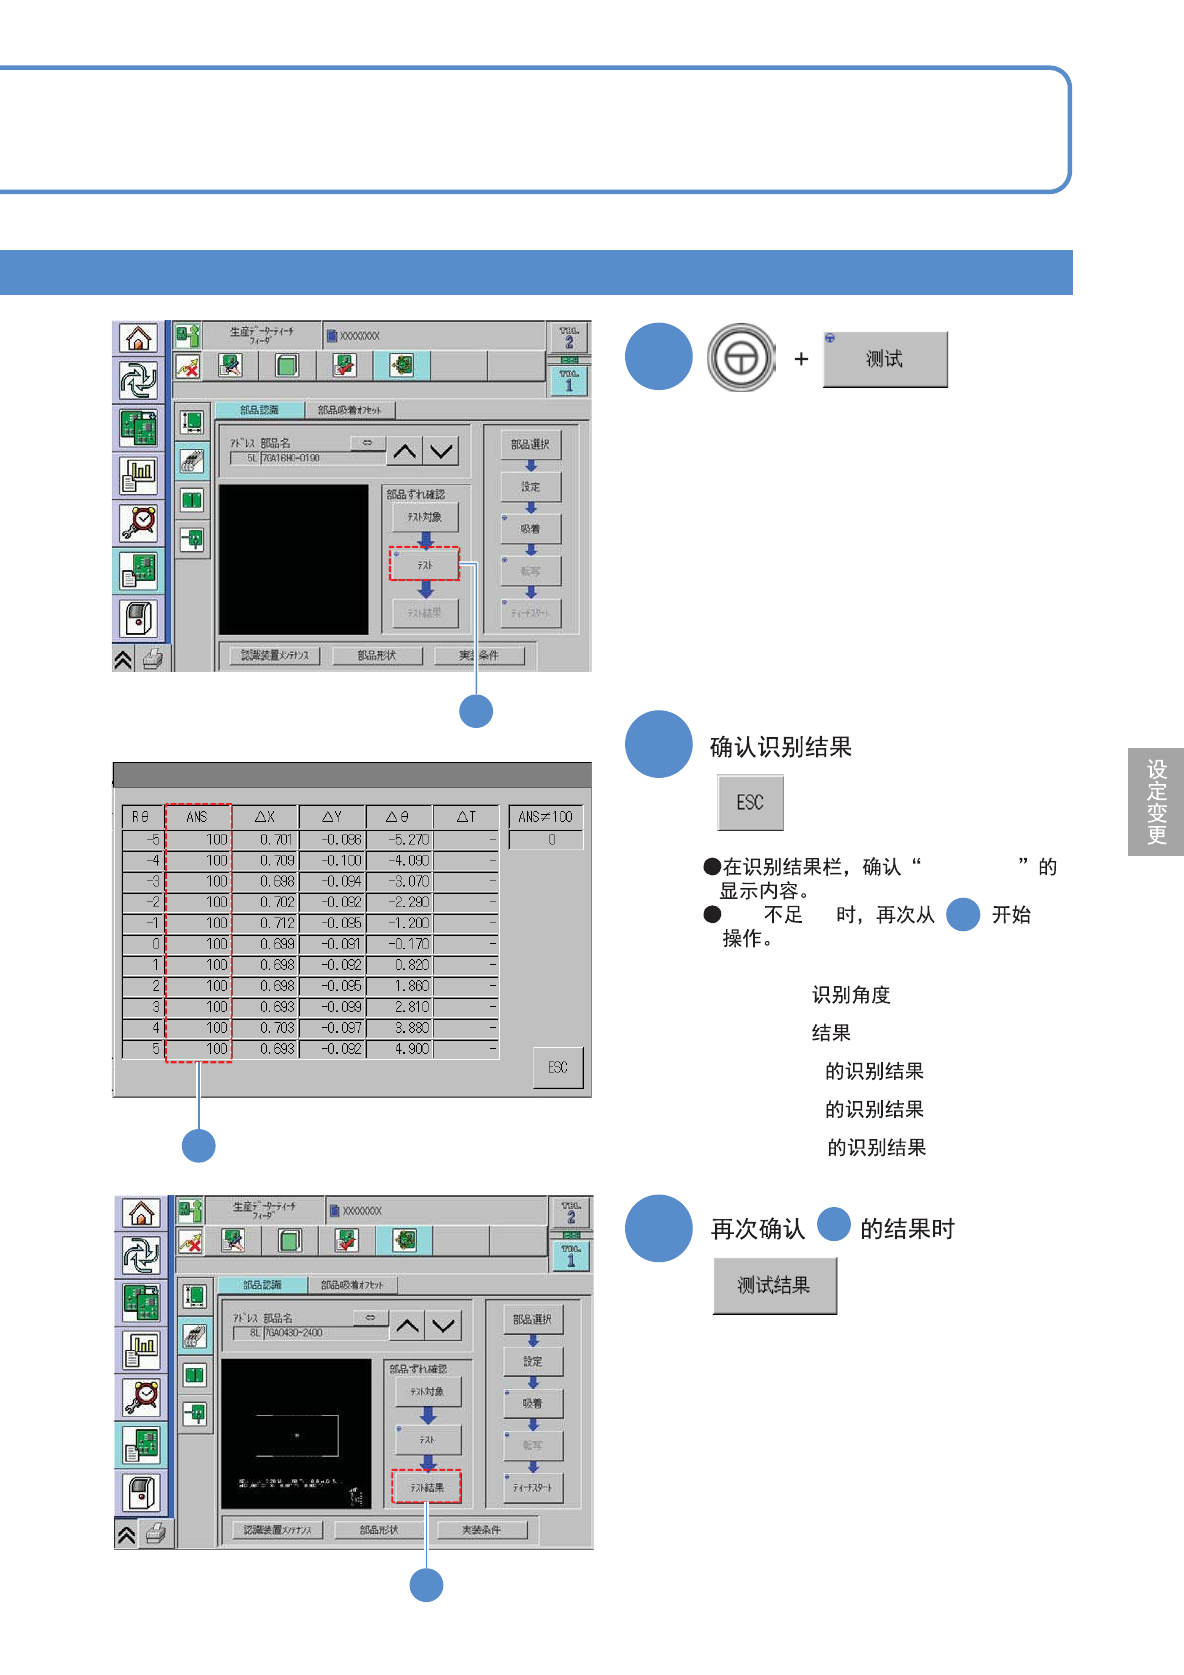Click 認識装置メンテナンス in top screen (7GA16H0-0190)
Image resolution: width=1184 pixels, height=1675 pixels.
click(x=274, y=655)
